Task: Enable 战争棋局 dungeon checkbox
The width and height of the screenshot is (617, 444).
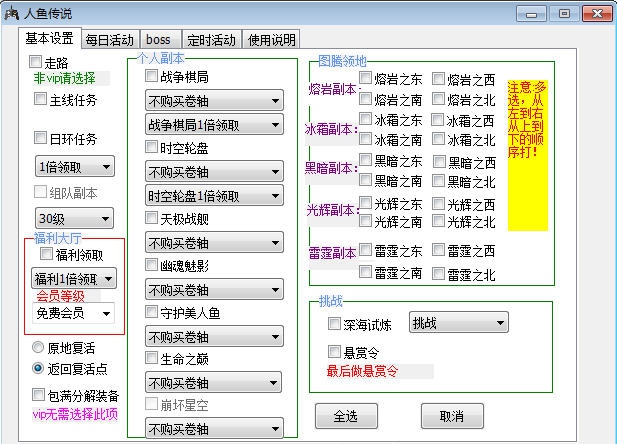Action: pyautogui.click(x=152, y=75)
